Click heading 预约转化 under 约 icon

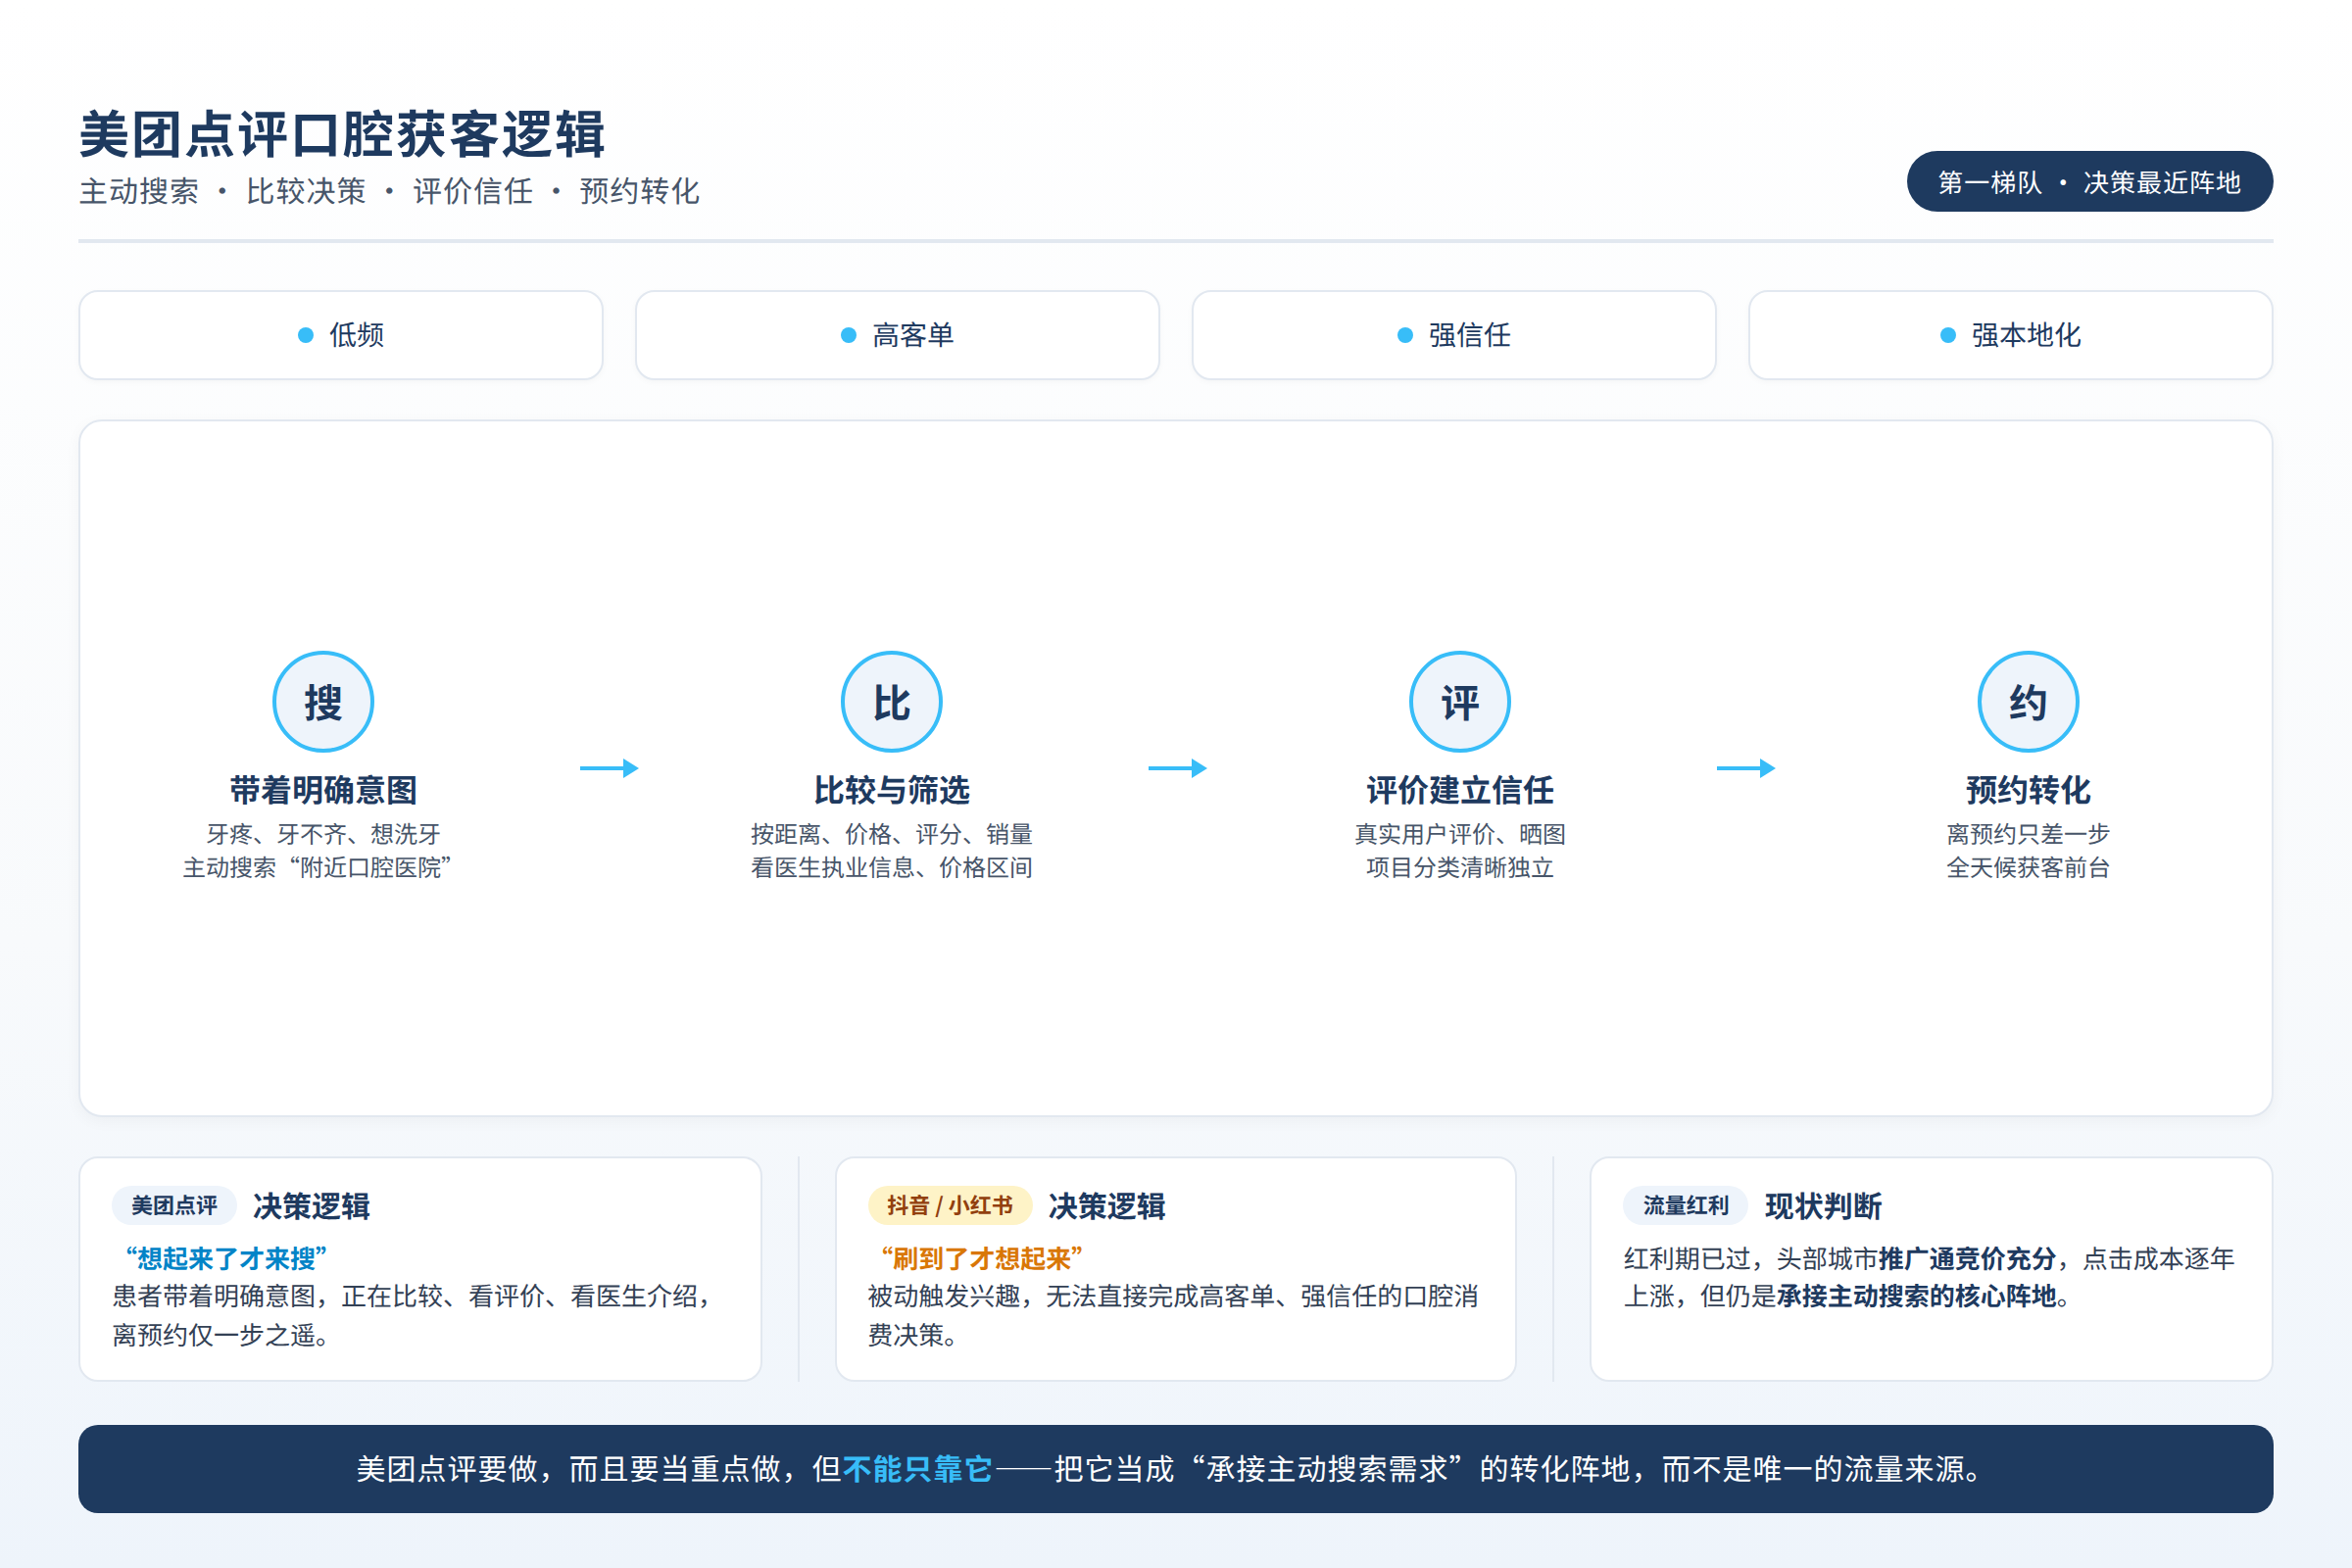pos(2028,790)
